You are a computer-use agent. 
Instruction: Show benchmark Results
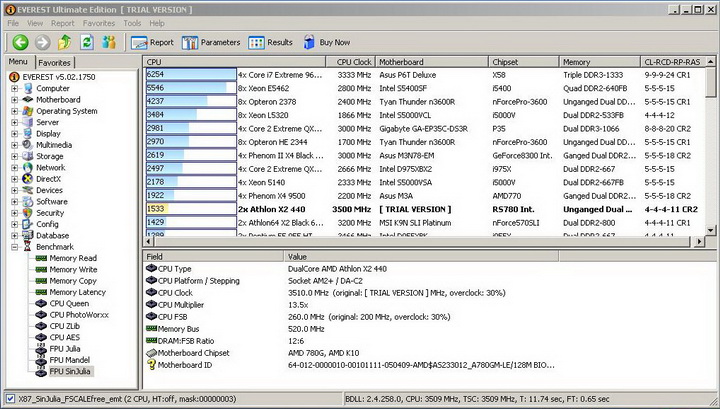(270, 42)
